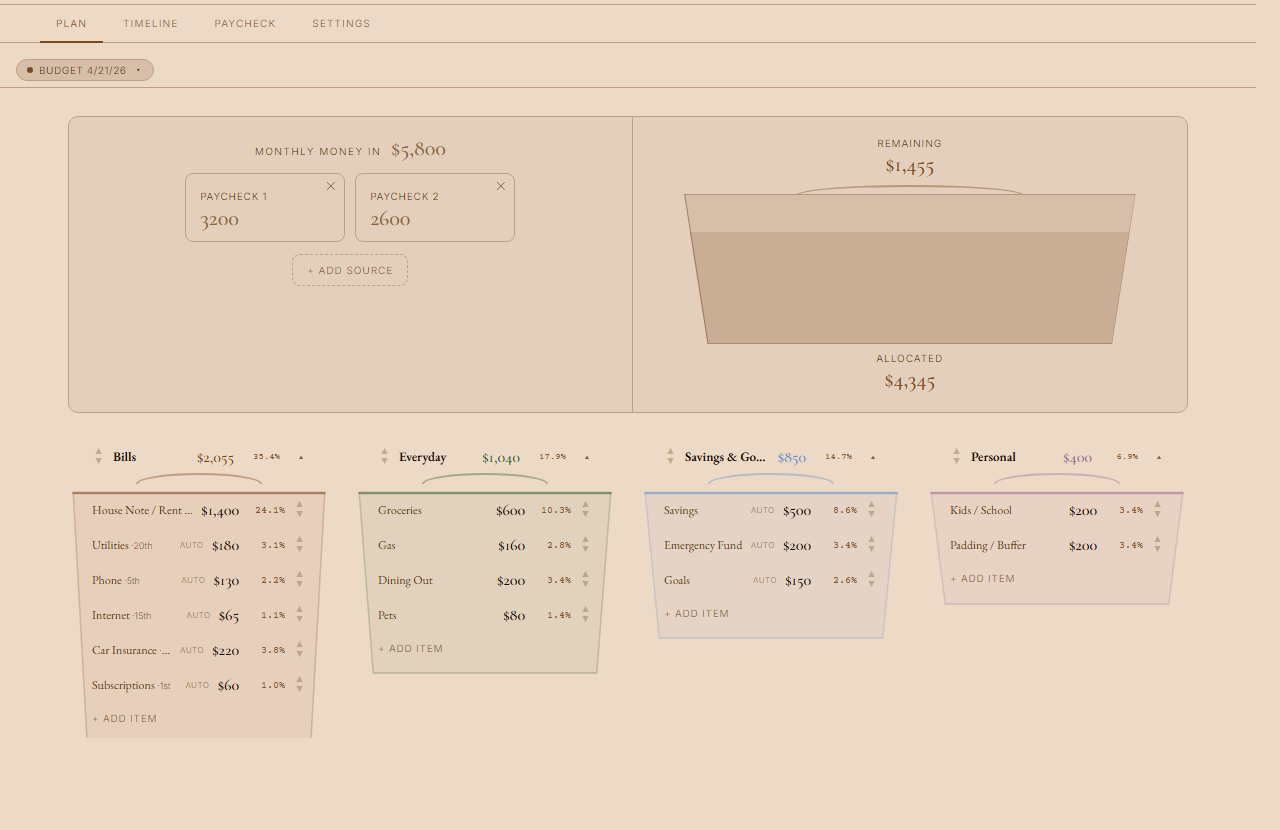Move the Everyday category down with its arrow
Image resolution: width=1280 pixels, height=830 pixels.
click(385, 462)
